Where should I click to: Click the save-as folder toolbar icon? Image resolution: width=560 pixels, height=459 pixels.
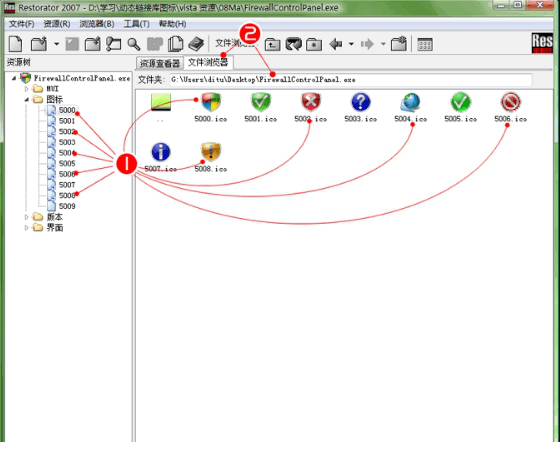click(92, 44)
